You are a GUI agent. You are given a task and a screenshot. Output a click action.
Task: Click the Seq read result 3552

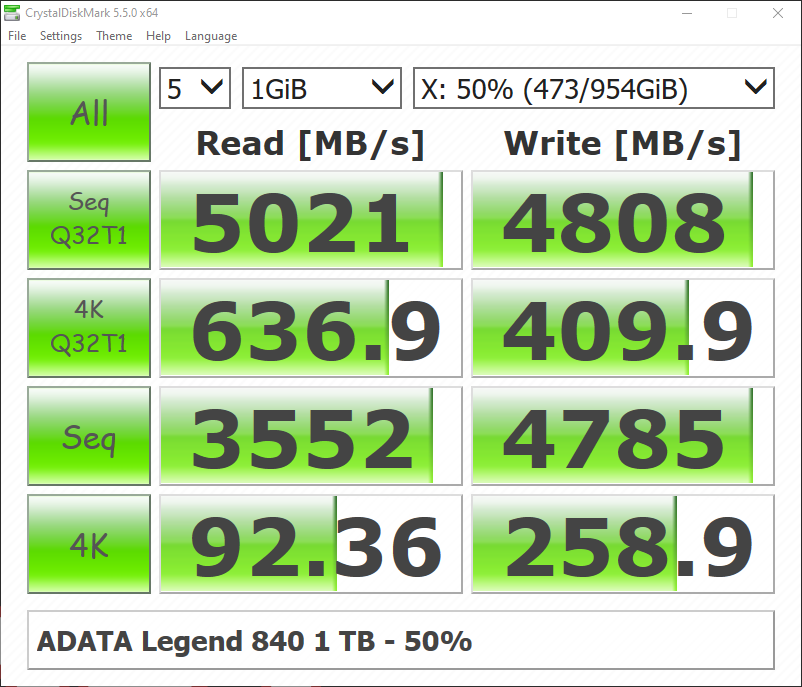click(311, 436)
